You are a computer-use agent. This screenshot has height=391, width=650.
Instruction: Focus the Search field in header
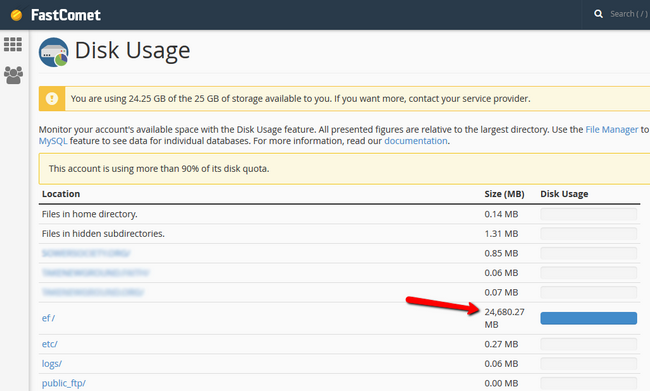click(628, 14)
